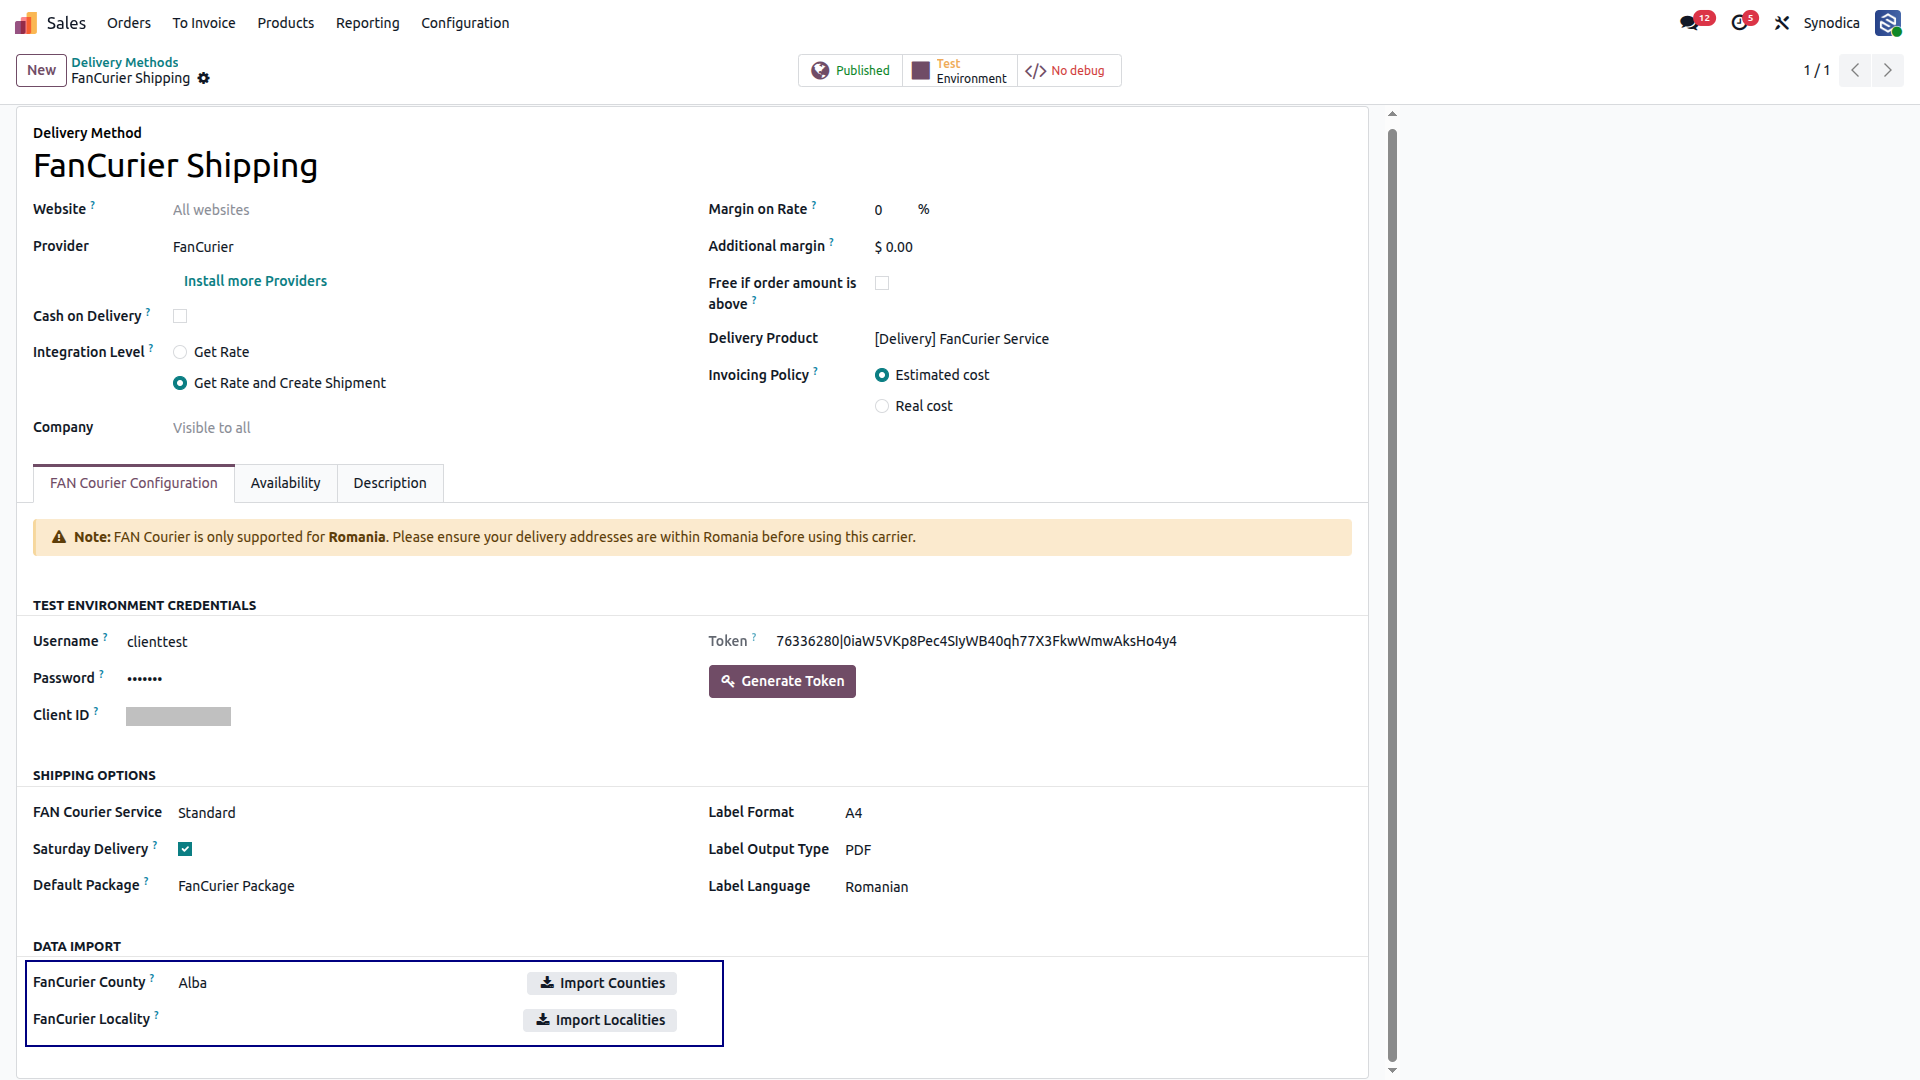1920x1080 pixels.
Task: Click the Test Environment square icon
Action: 921,71
